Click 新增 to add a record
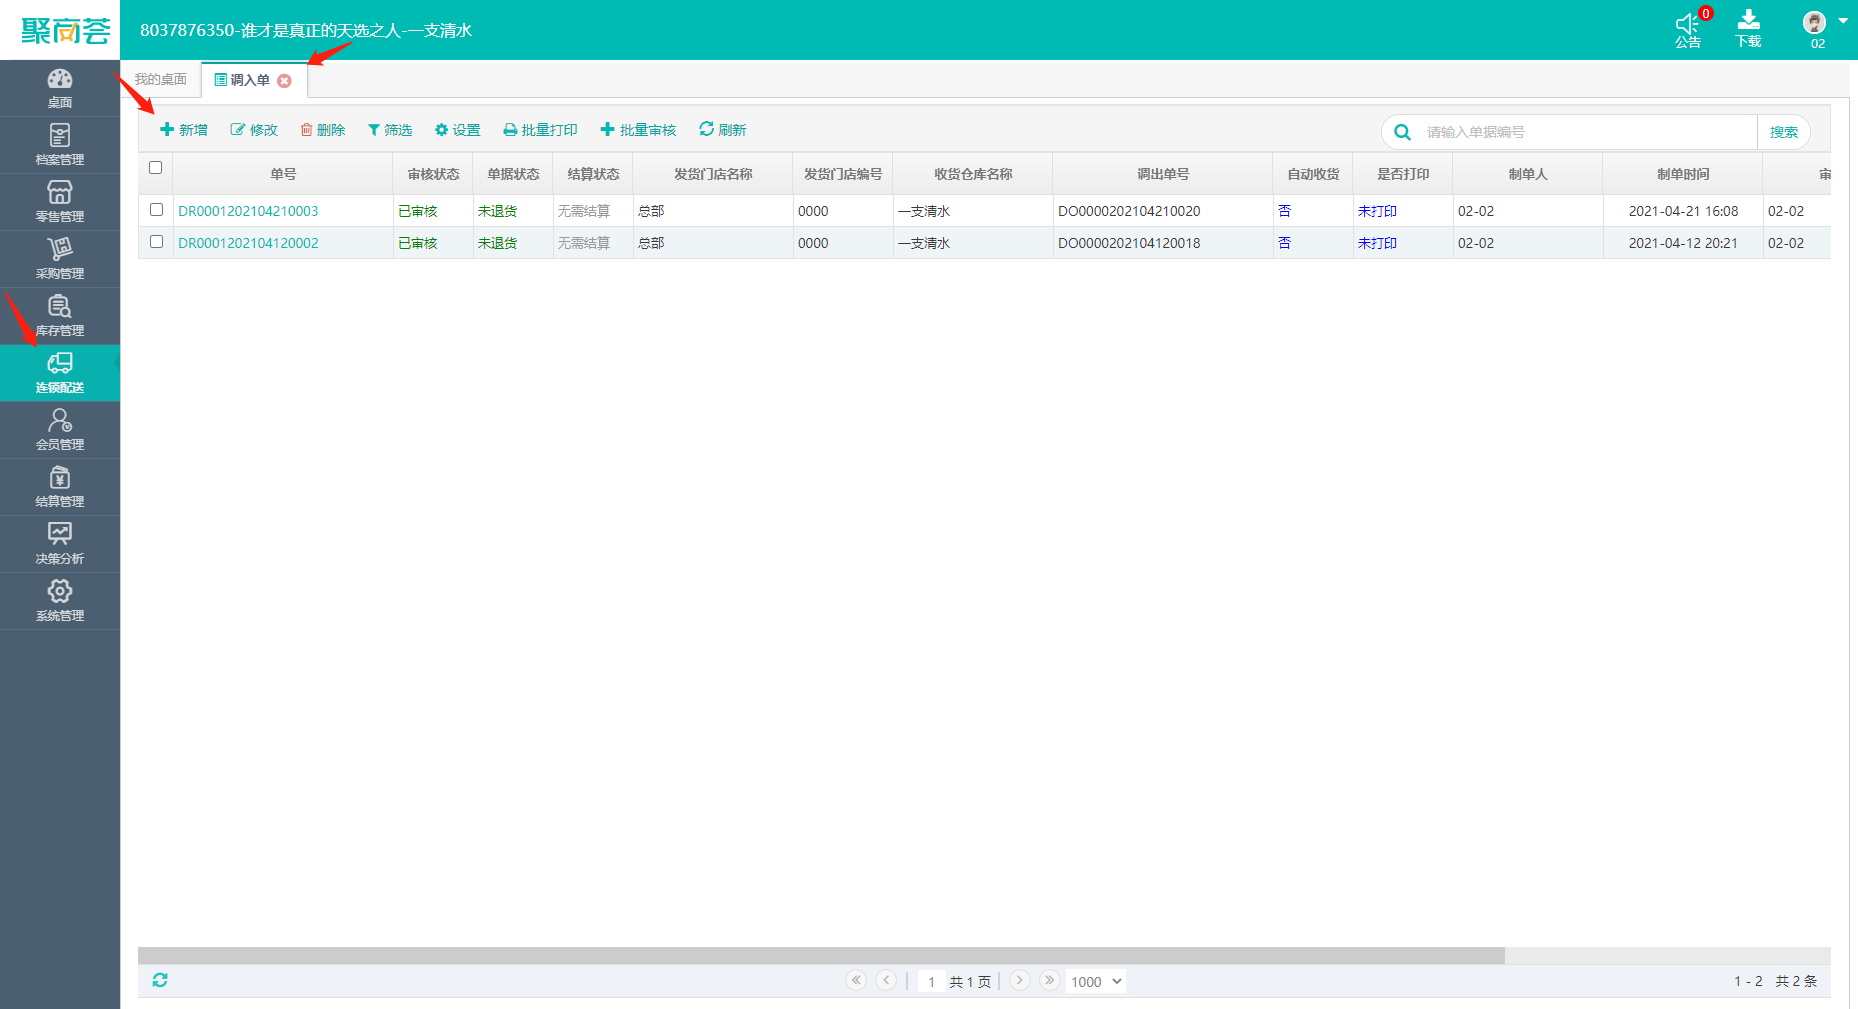The height and width of the screenshot is (1009, 1858). click(x=184, y=130)
